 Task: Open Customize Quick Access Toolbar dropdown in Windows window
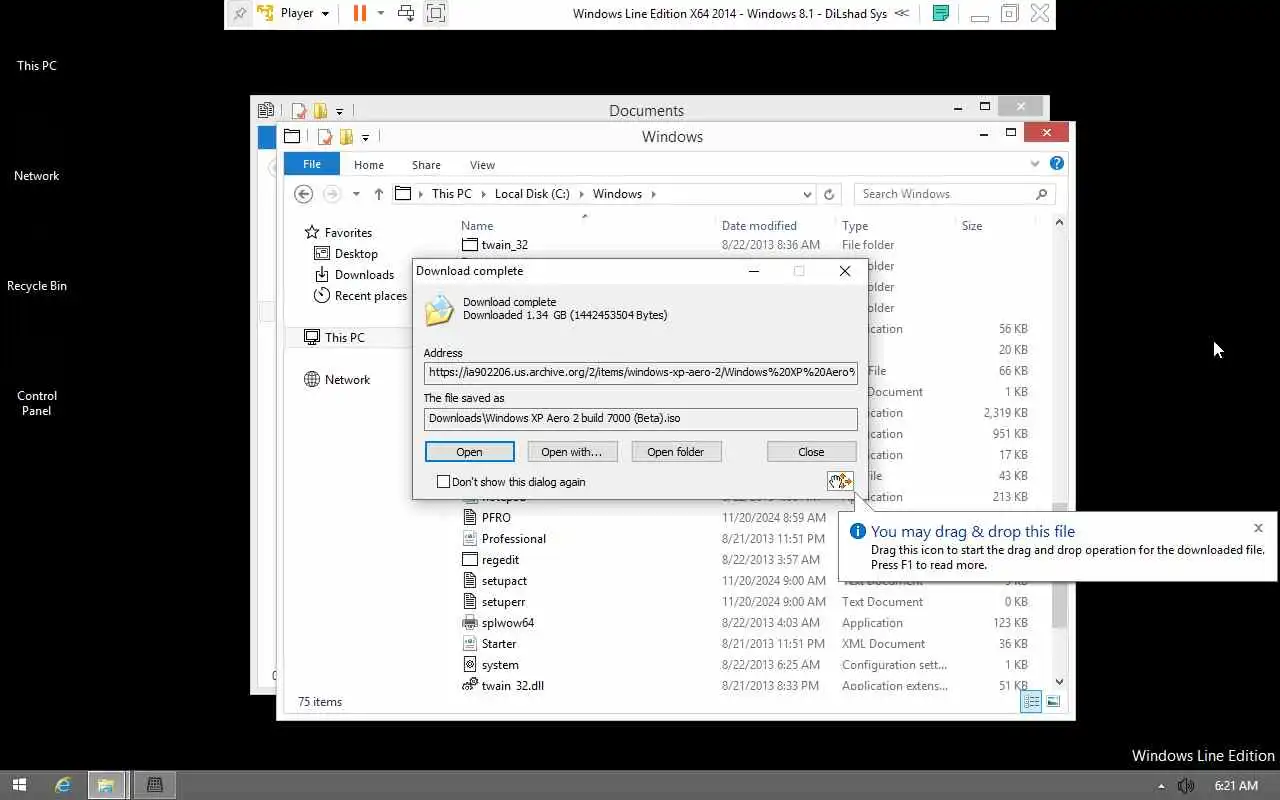pos(365,137)
